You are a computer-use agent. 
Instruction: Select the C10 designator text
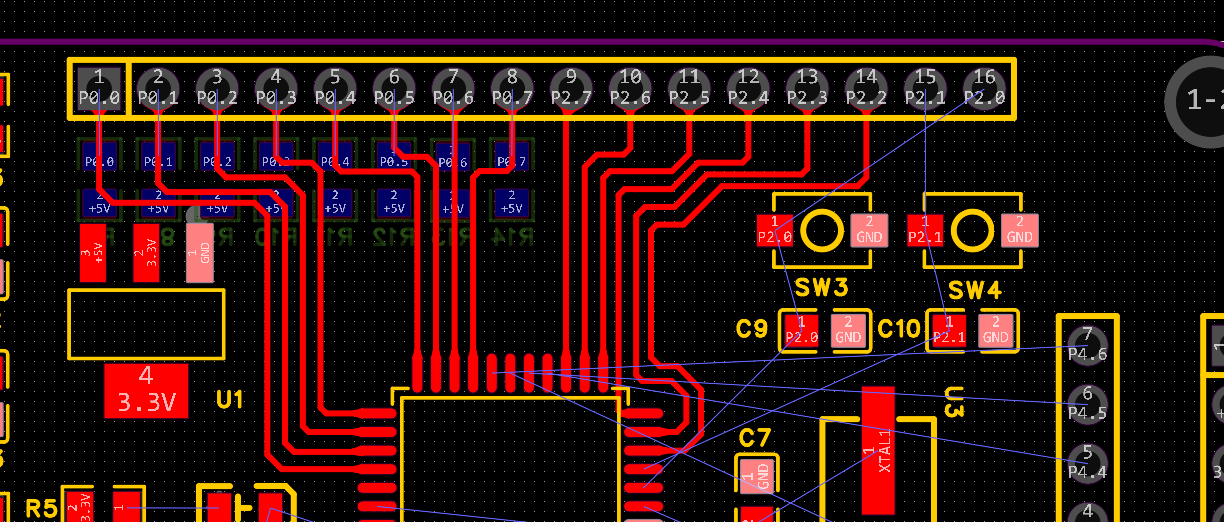[x=898, y=329]
